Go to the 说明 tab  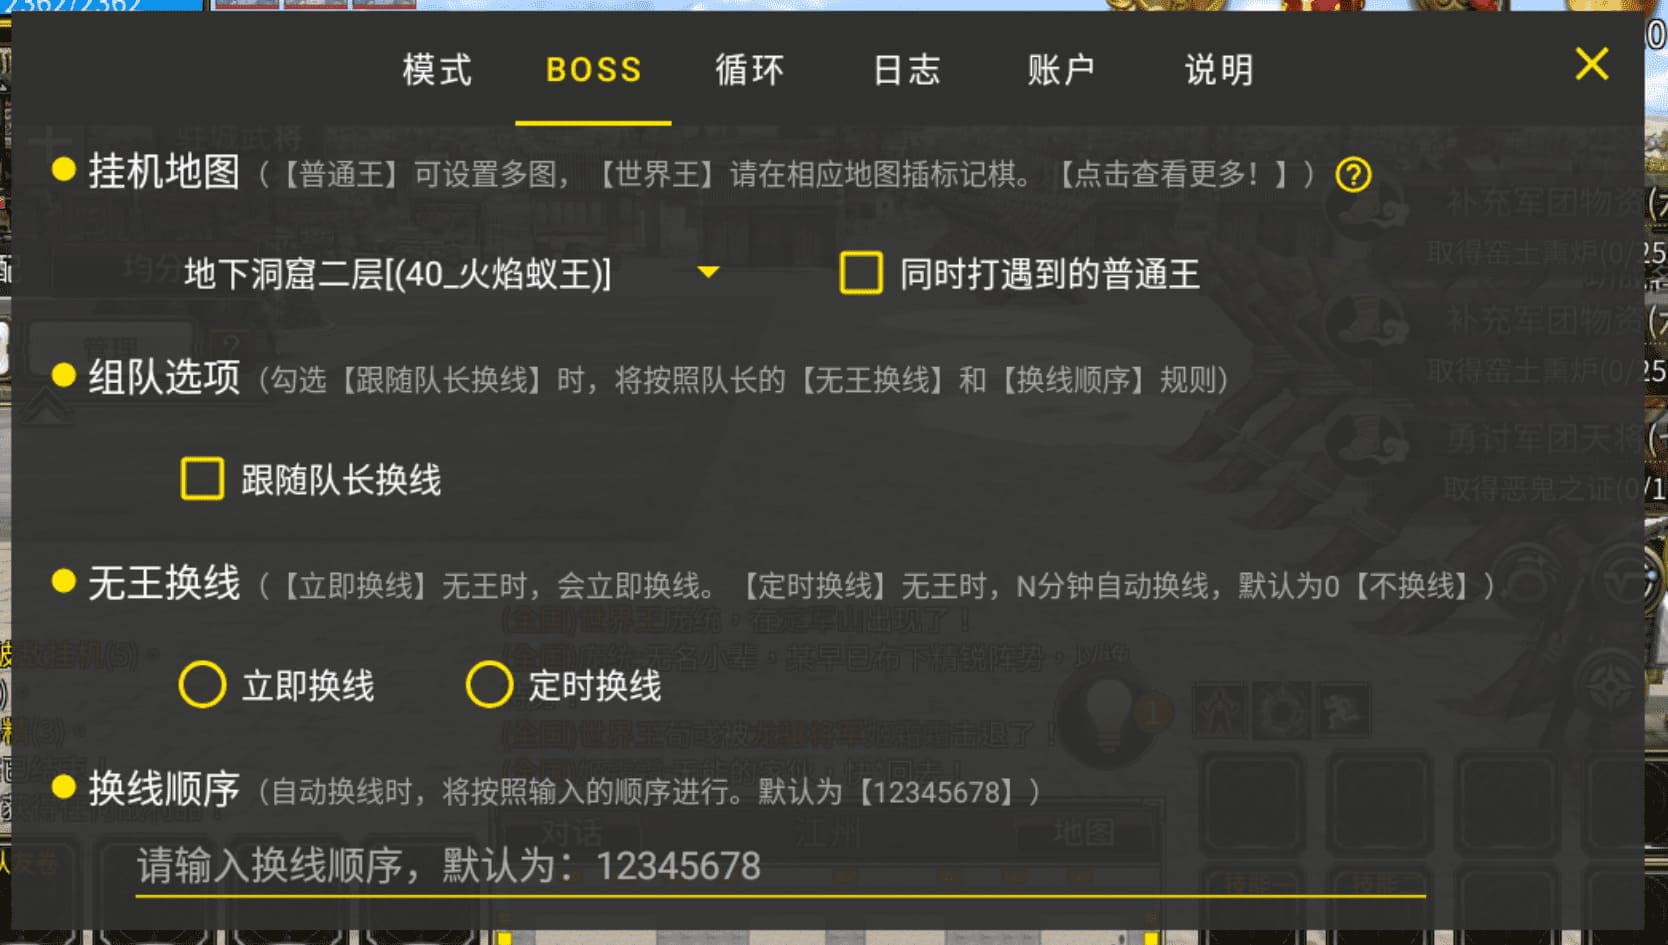pos(1219,69)
